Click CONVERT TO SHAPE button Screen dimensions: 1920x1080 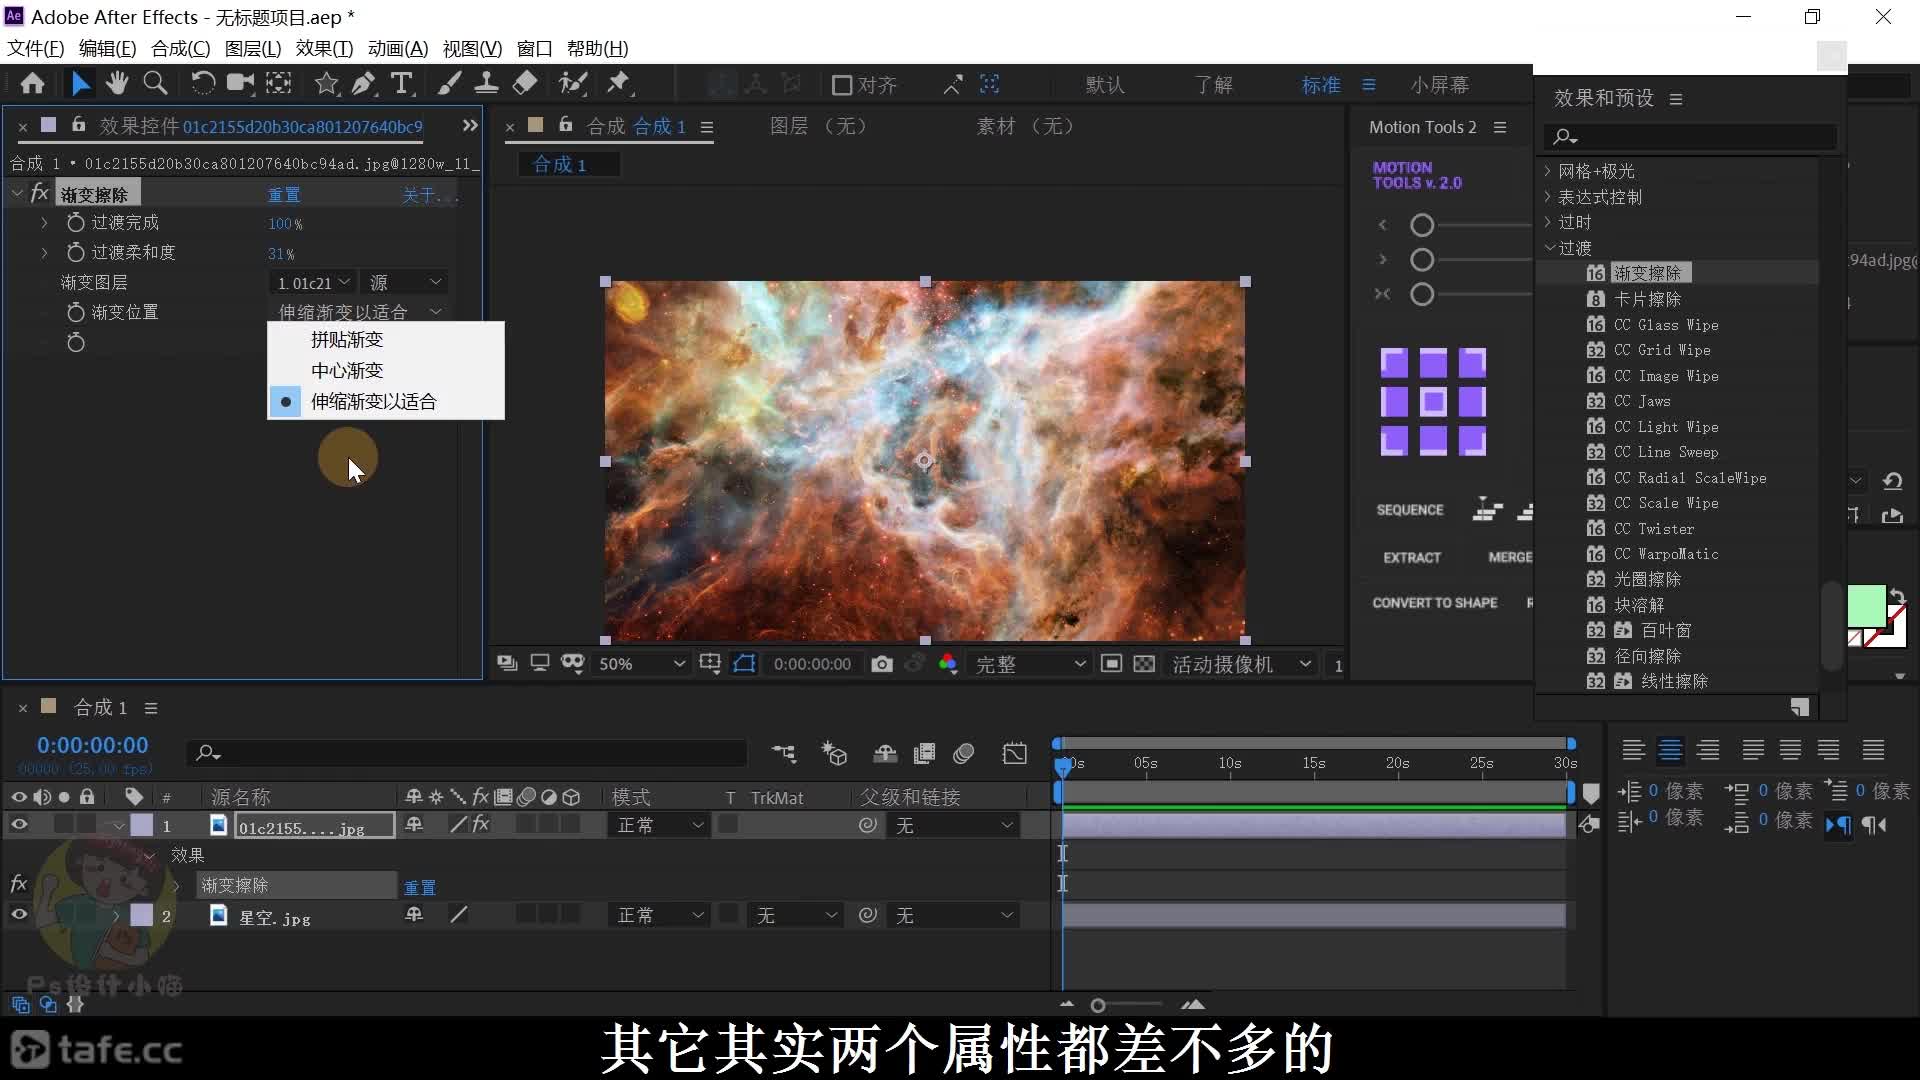[1434, 603]
